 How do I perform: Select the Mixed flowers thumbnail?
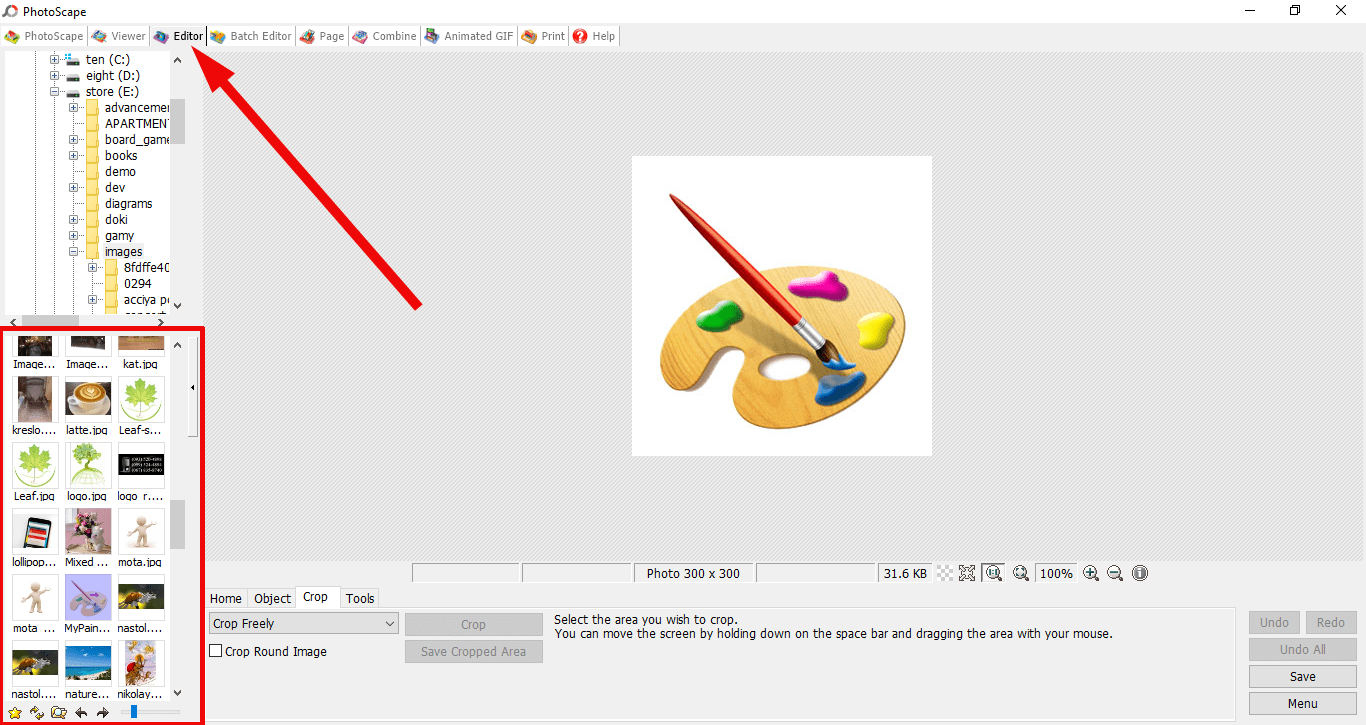coord(88,532)
